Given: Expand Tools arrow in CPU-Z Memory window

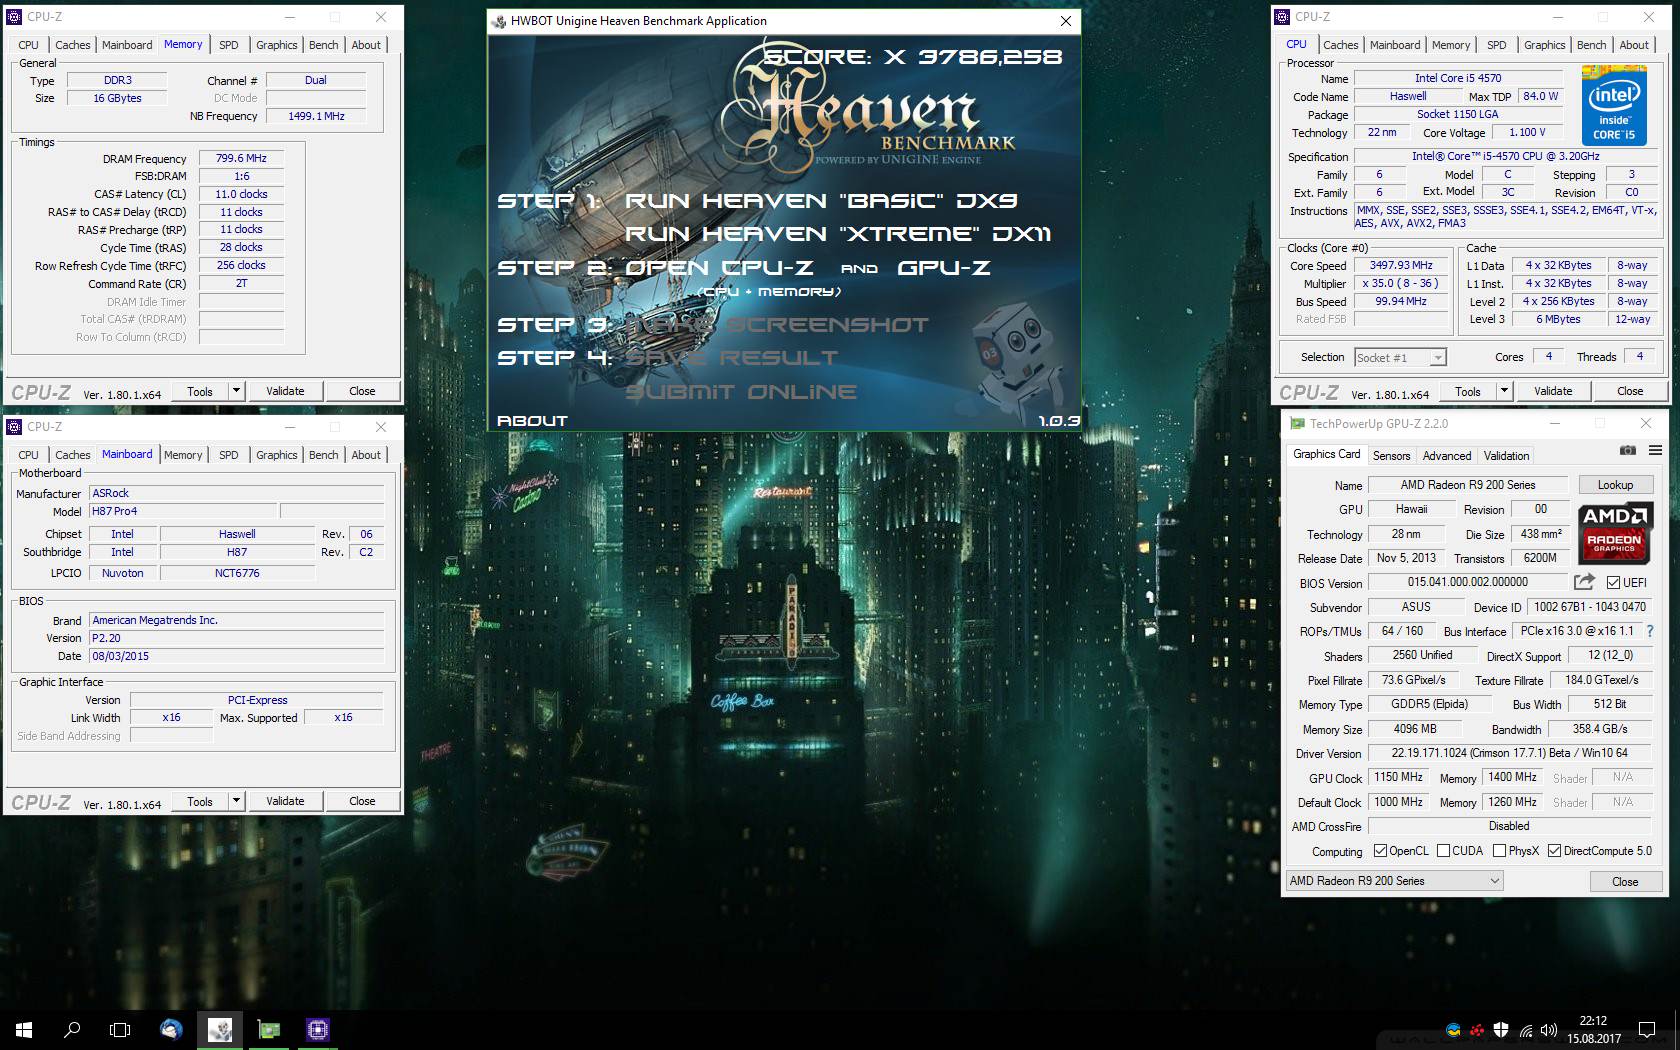Looking at the screenshot, I should 237,391.
